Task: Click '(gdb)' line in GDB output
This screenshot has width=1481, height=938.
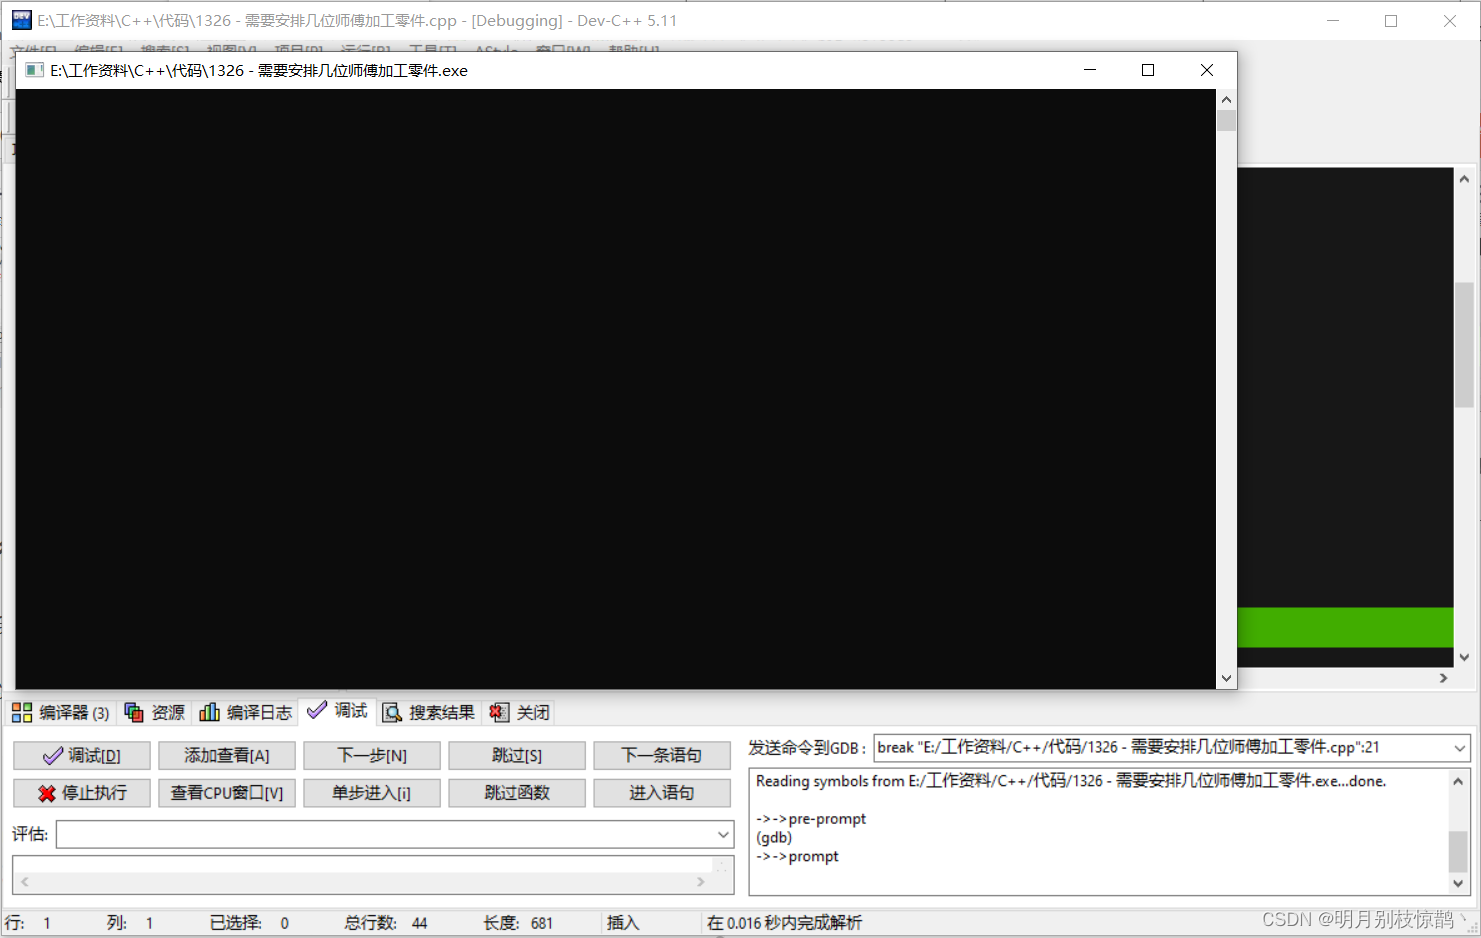Action: point(774,838)
